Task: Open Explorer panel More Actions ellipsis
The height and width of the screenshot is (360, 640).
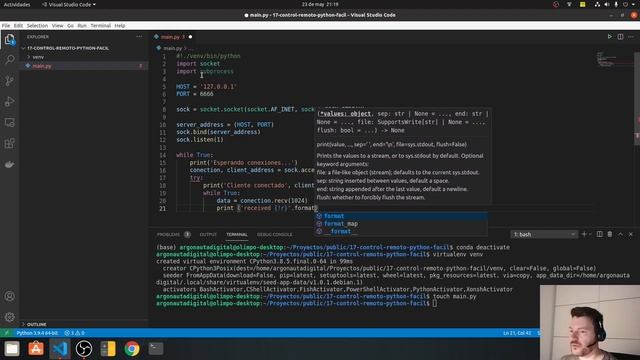Action: click(x=139, y=37)
